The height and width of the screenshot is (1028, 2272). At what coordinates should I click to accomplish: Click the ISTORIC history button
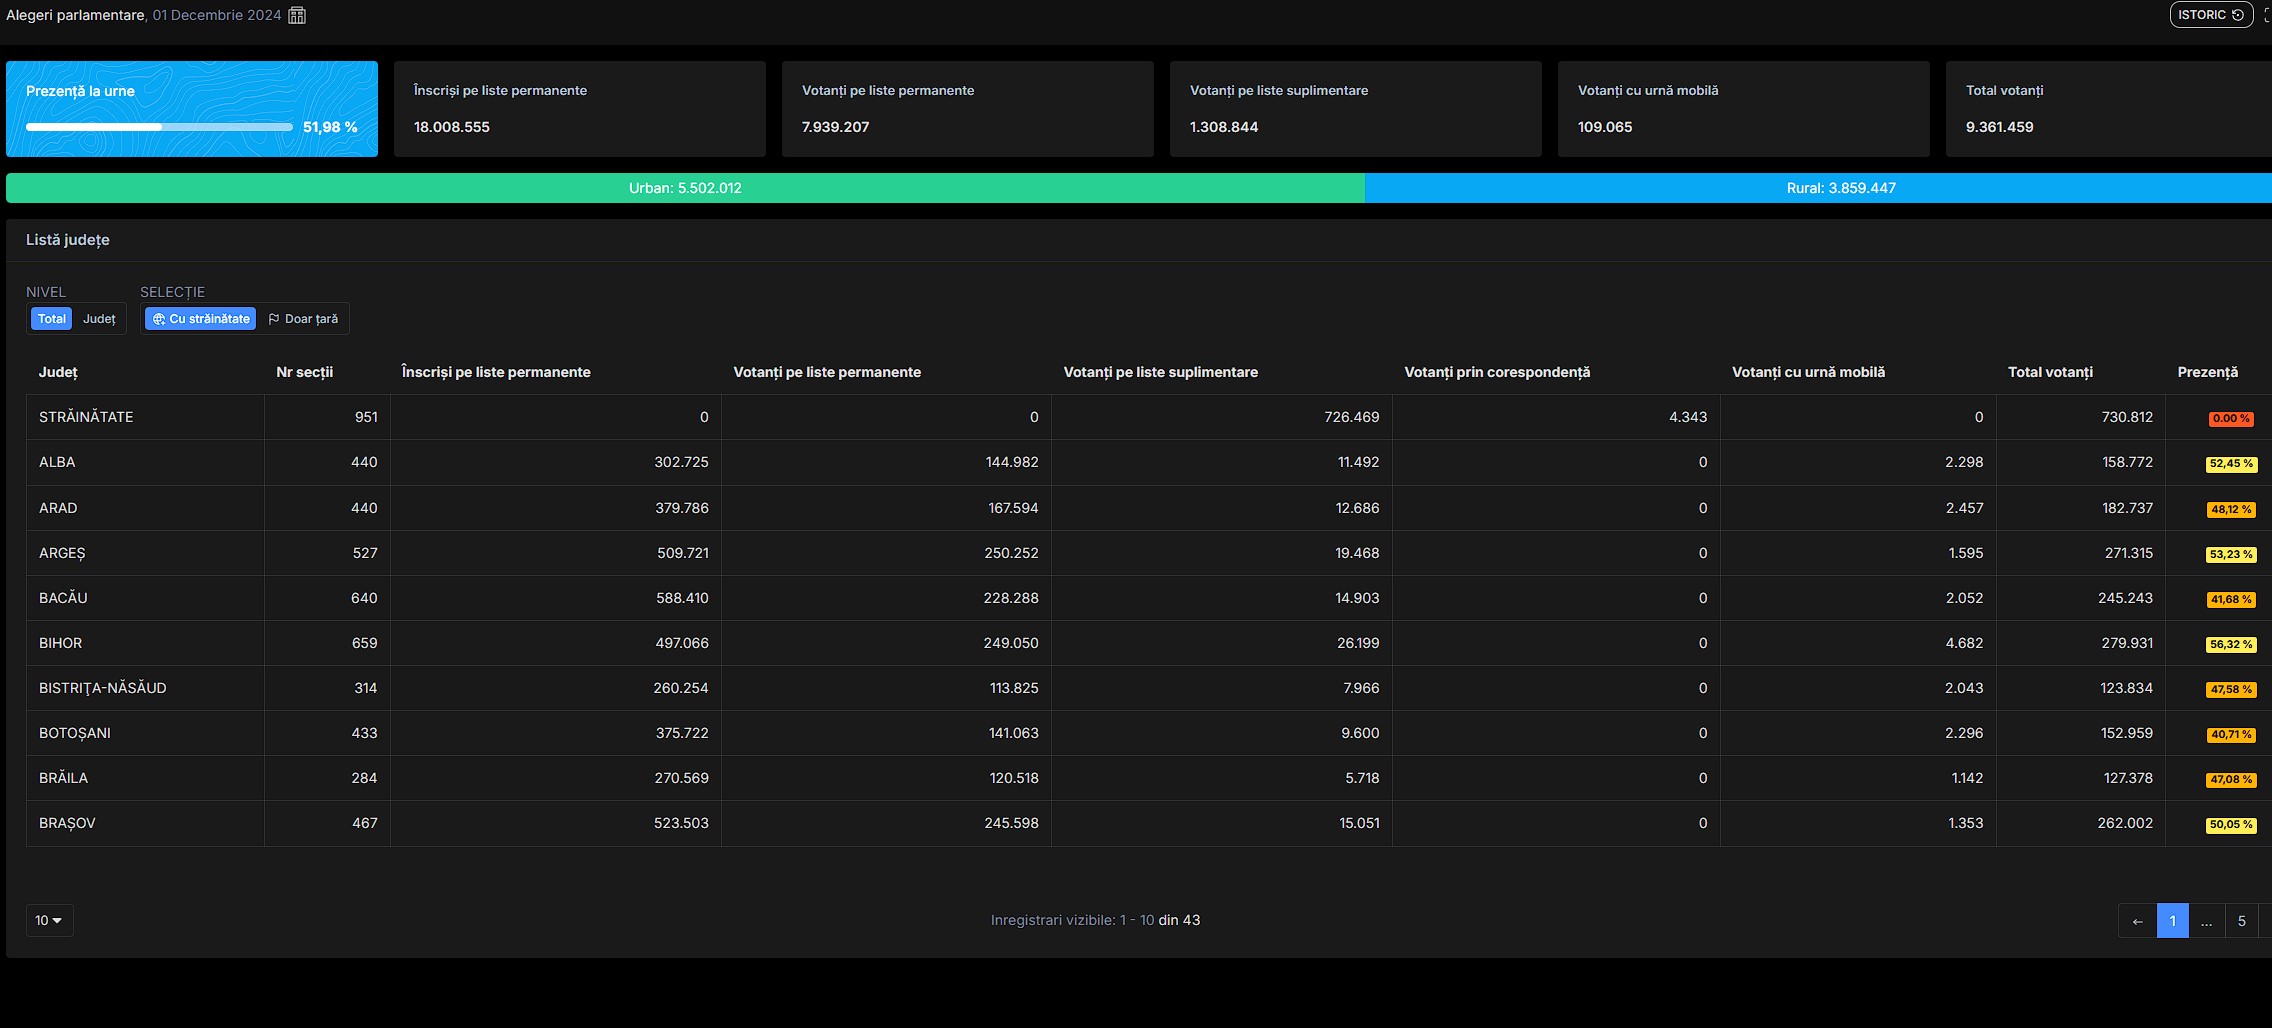click(2210, 15)
